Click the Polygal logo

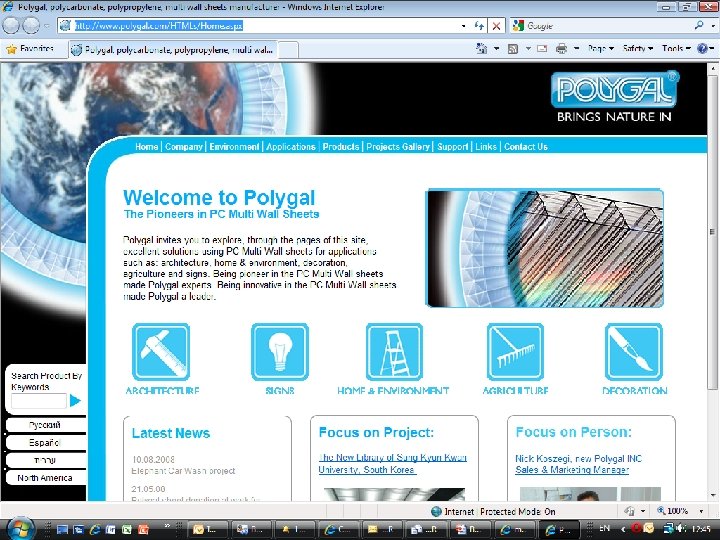tap(615, 96)
